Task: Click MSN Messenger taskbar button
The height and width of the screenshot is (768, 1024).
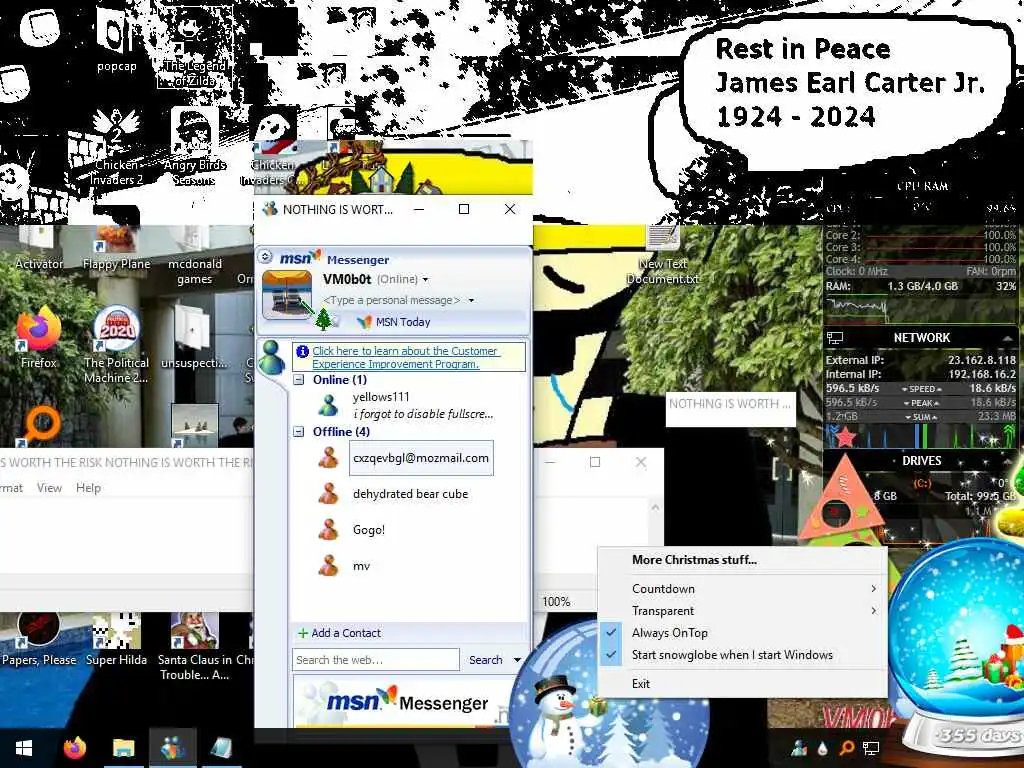Action: [x=172, y=748]
